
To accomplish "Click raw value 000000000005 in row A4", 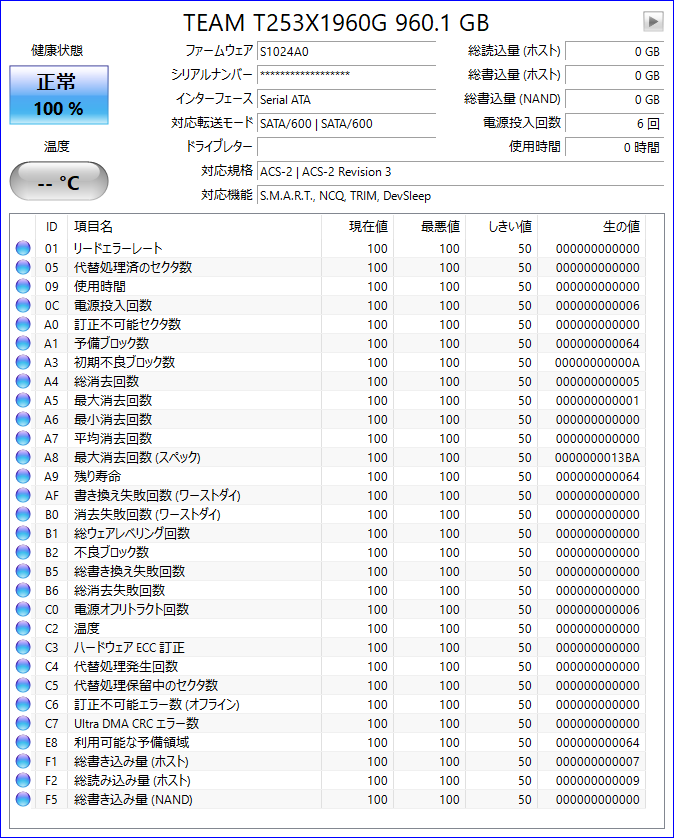I will (598, 382).
